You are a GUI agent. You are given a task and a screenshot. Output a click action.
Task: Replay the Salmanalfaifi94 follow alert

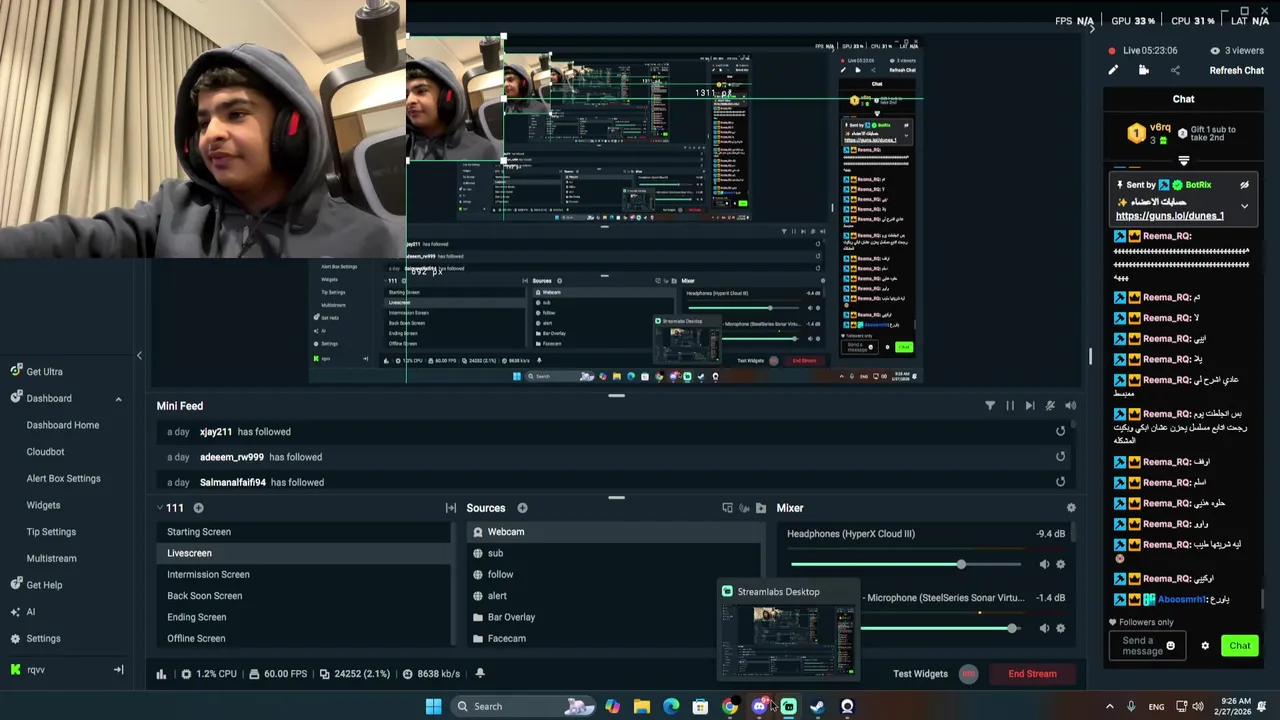[1060, 482]
